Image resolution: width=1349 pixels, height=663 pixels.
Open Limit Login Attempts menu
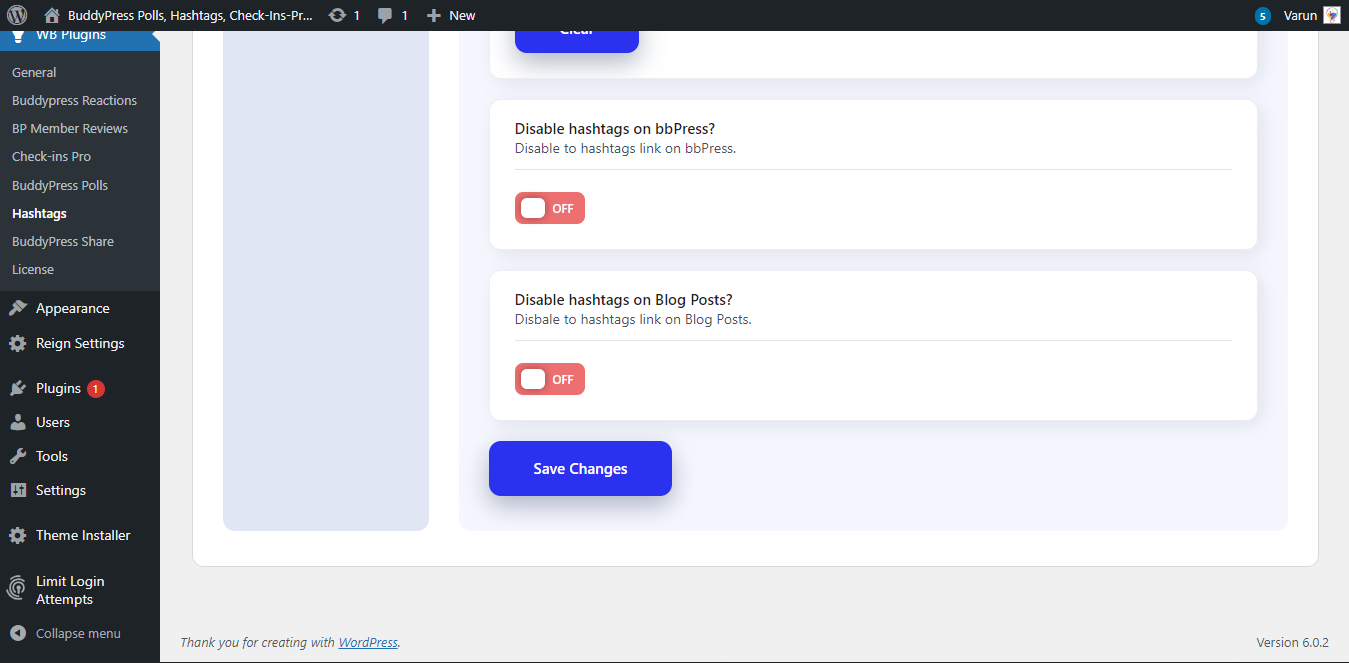(70, 590)
